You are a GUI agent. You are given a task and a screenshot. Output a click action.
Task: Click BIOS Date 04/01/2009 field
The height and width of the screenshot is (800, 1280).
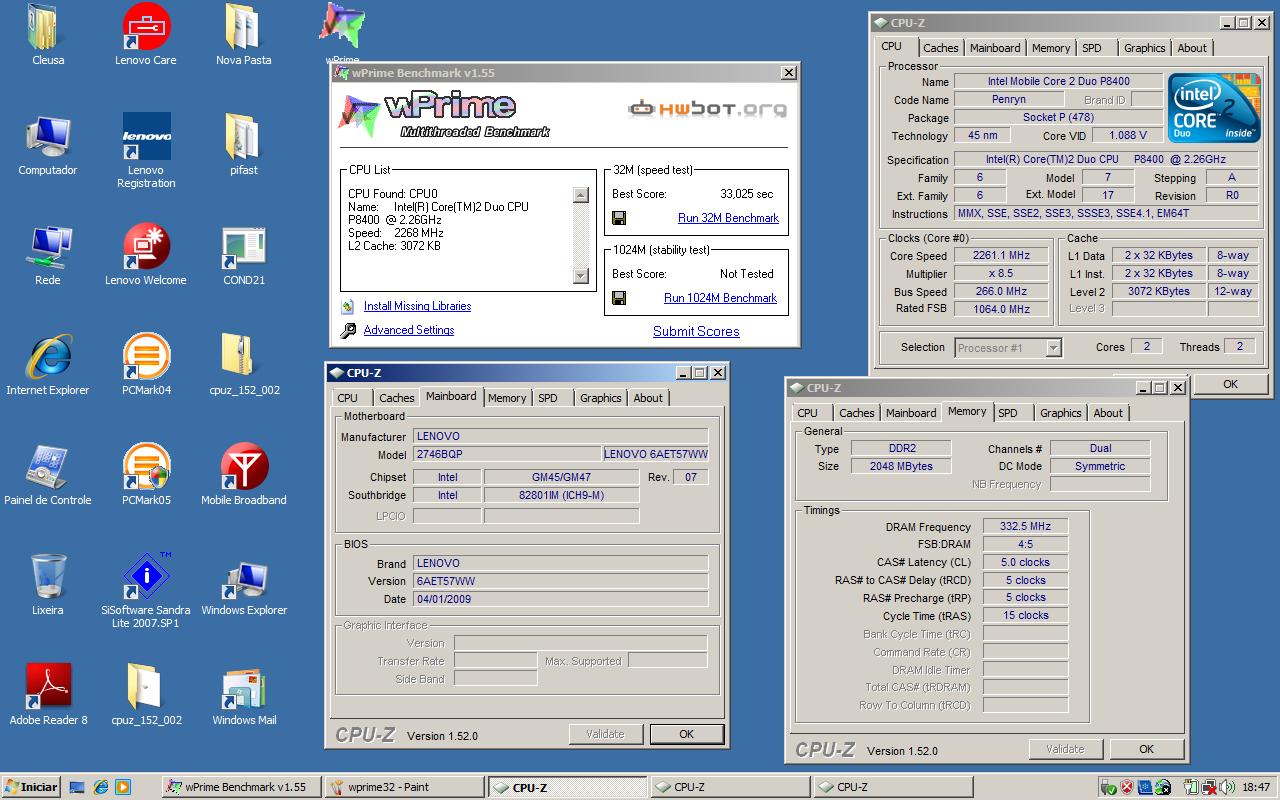coord(560,599)
